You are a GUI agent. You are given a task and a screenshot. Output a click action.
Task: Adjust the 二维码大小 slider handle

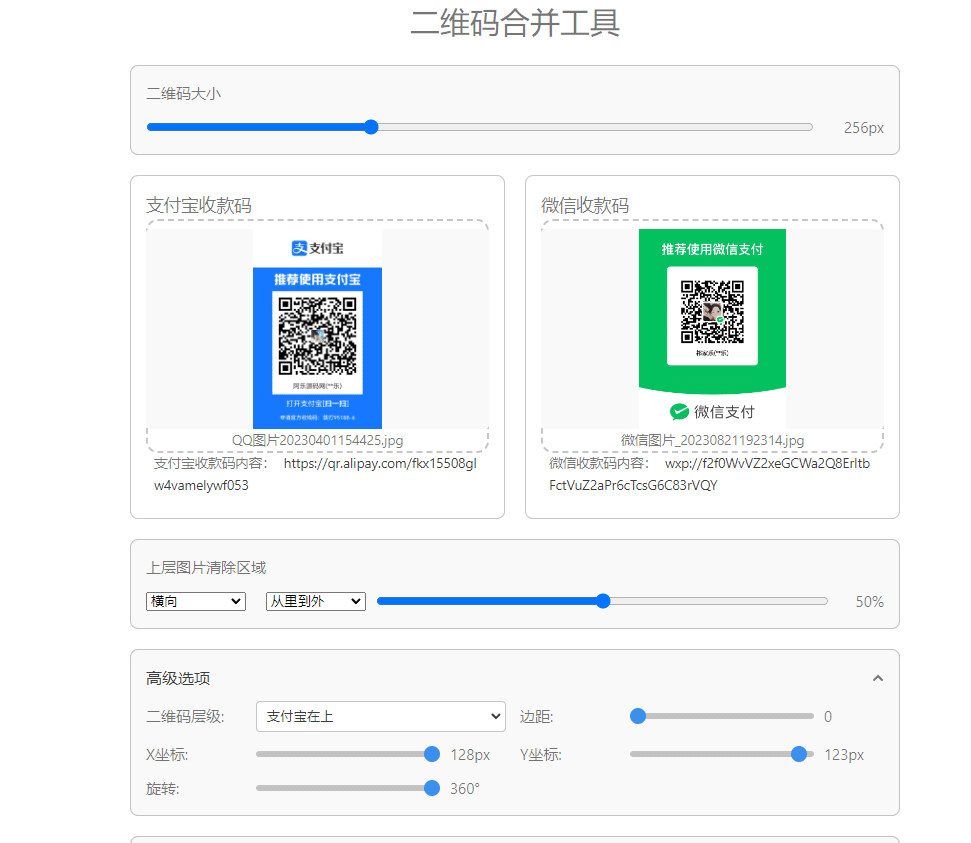[x=371, y=127]
